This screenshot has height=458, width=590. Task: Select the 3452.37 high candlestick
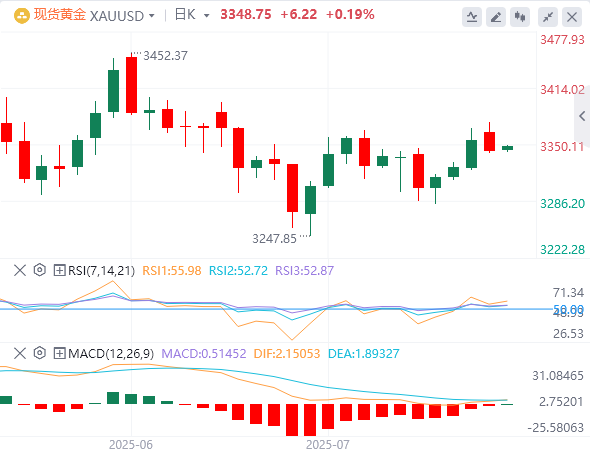pyautogui.click(x=131, y=84)
